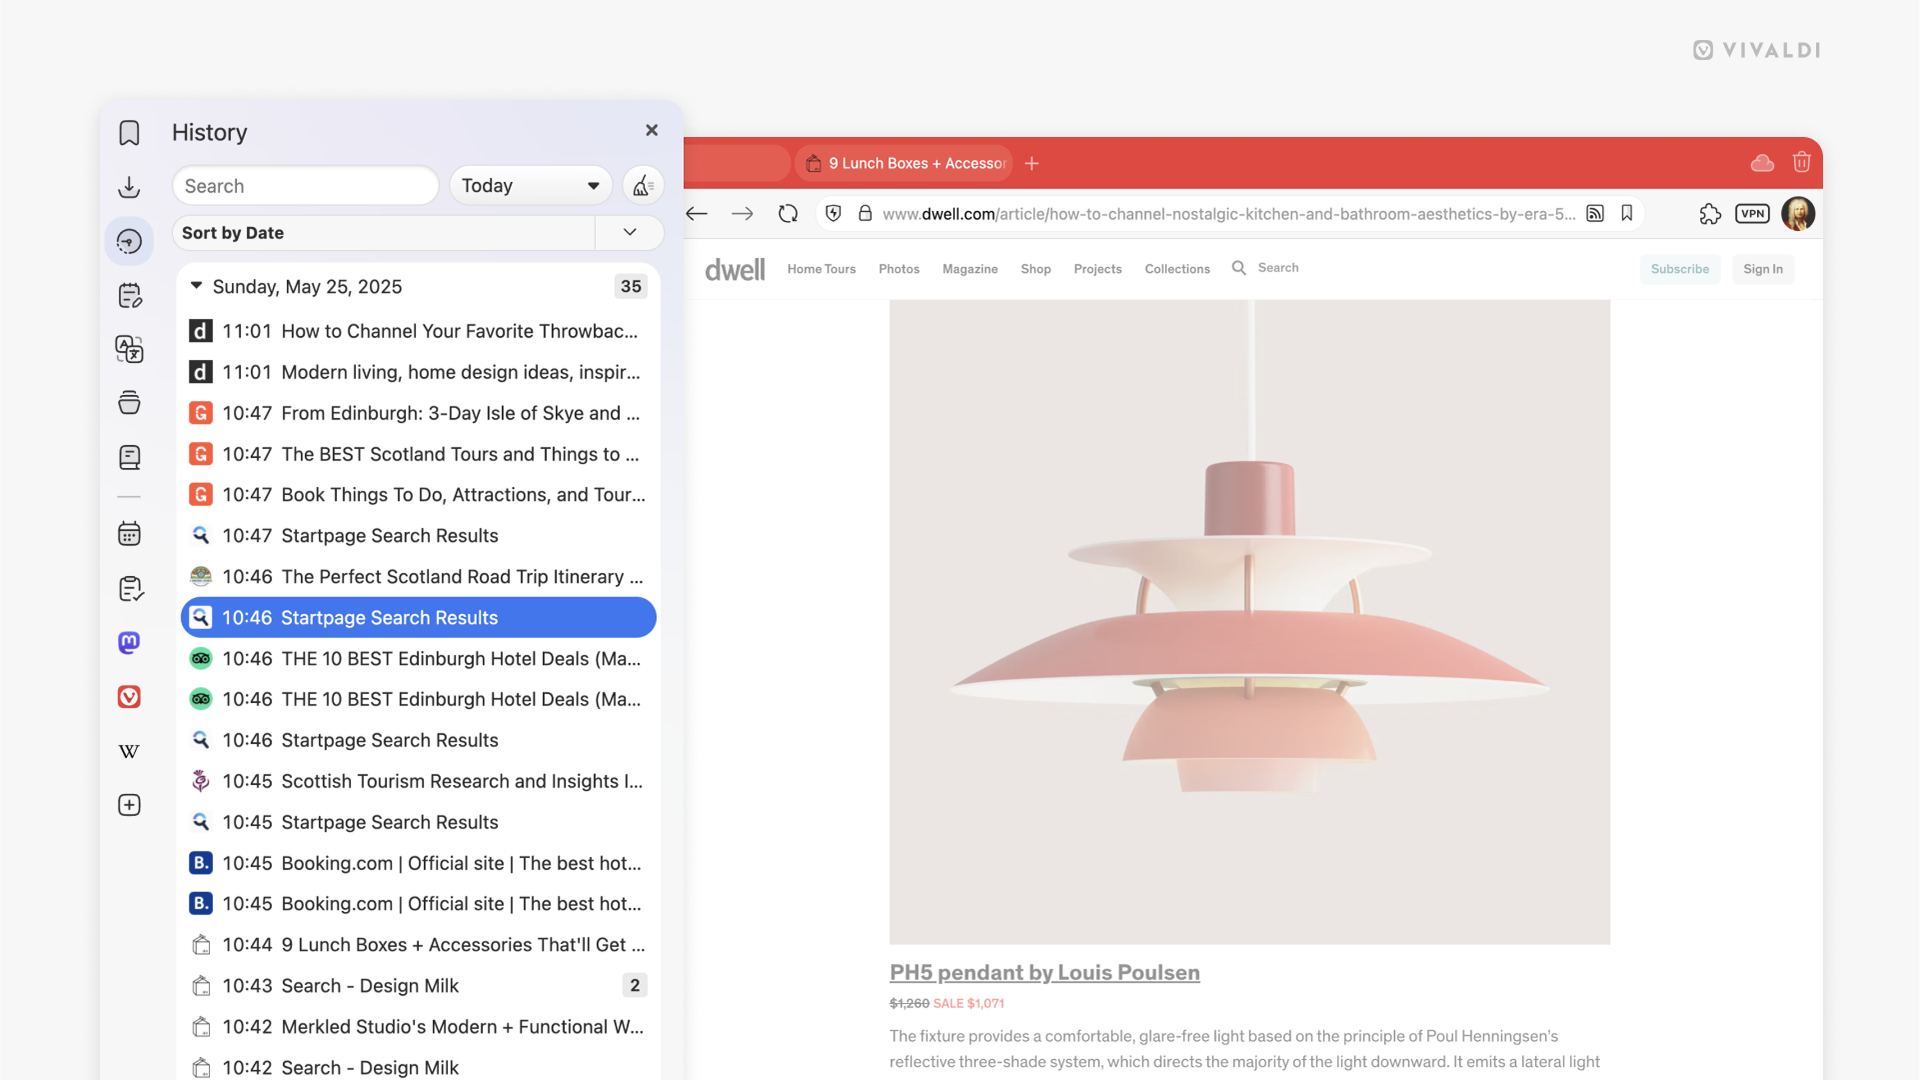The height and width of the screenshot is (1080, 1920).
Task: Click the clear browsing data broom icon
Action: point(642,186)
